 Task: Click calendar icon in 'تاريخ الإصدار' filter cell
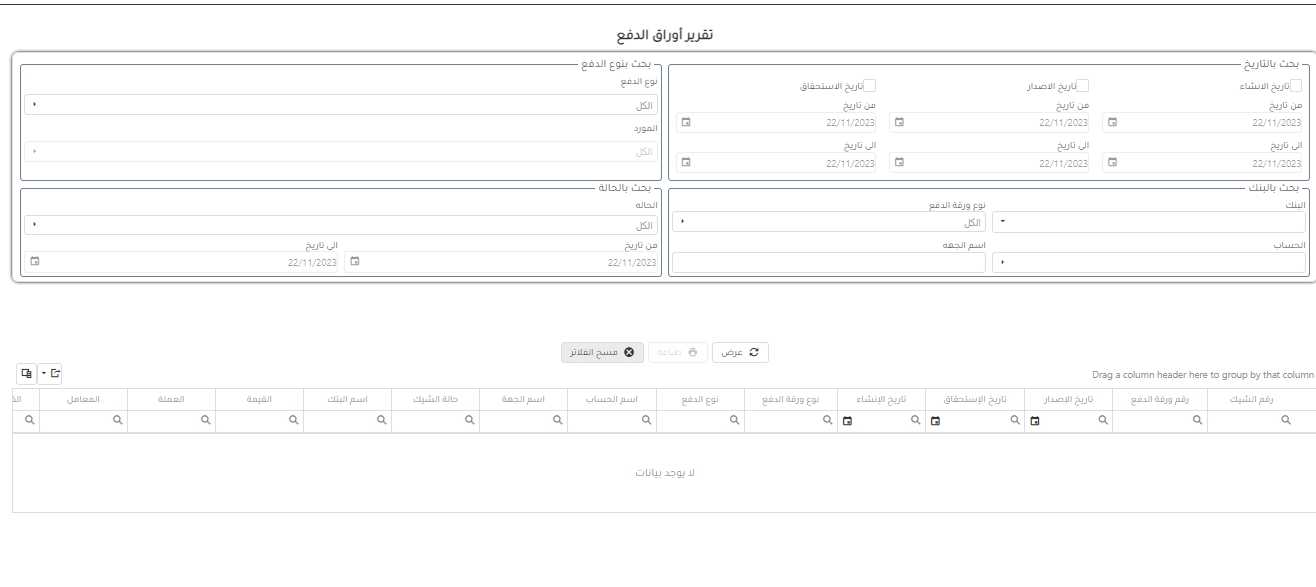click(1035, 423)
